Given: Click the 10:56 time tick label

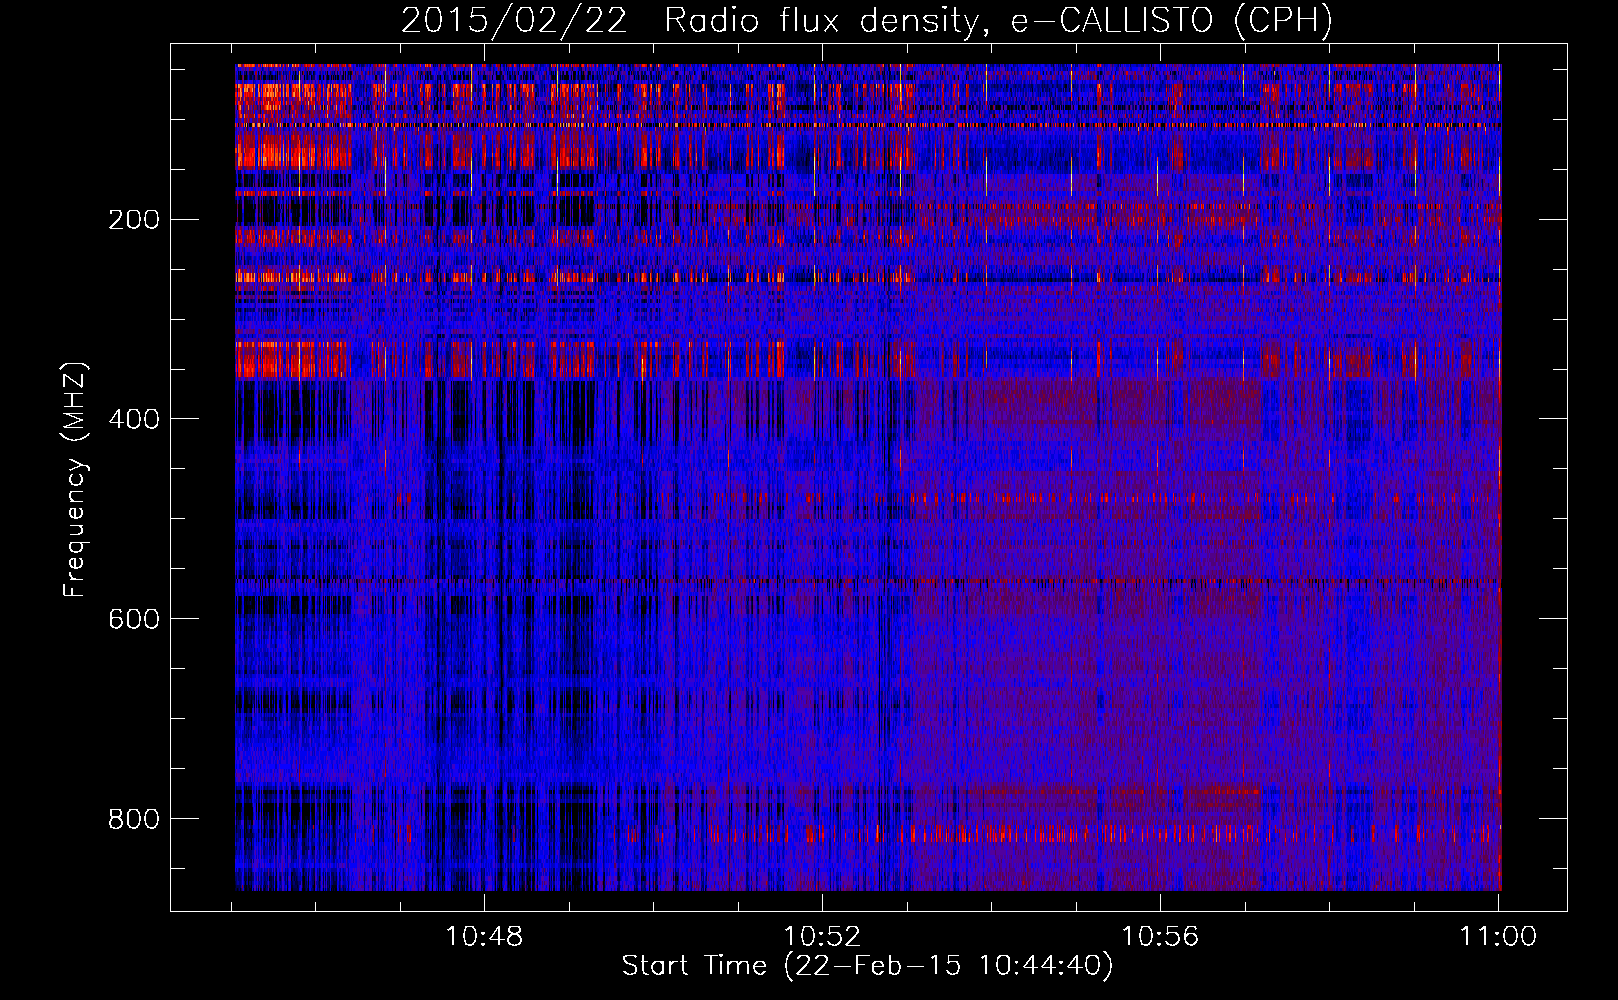Looking at the screenshot, I should [x=1160, y=936].
